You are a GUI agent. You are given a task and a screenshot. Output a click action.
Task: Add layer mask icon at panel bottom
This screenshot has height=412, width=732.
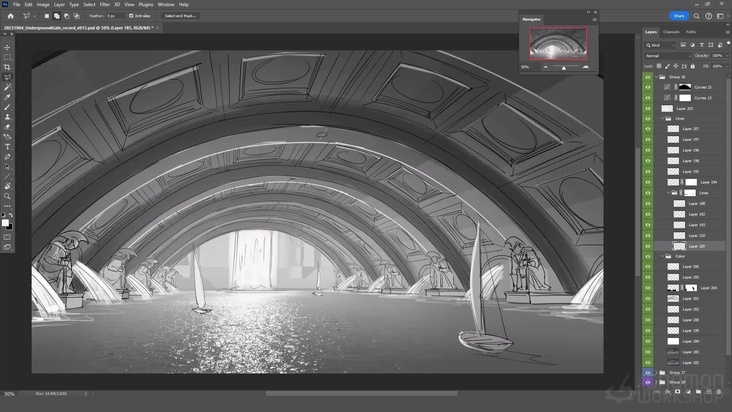coord(678,392)
